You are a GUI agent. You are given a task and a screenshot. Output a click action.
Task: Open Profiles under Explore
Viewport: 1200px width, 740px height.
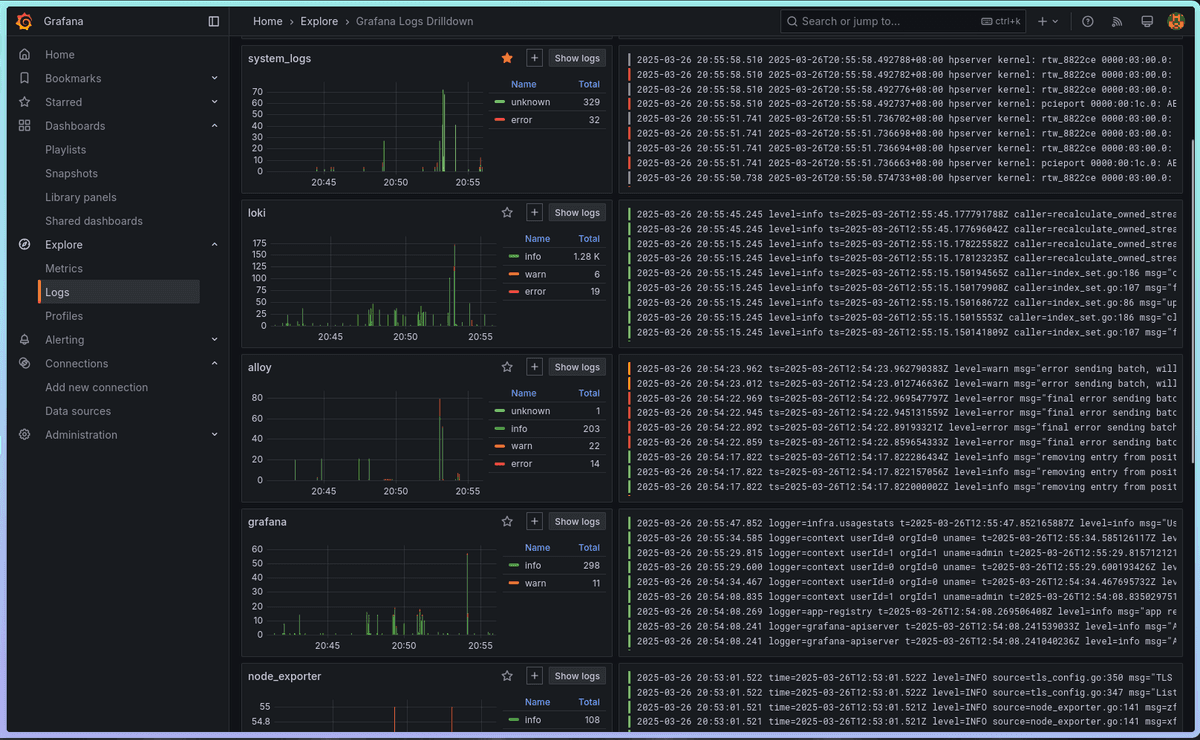[64, 316]
